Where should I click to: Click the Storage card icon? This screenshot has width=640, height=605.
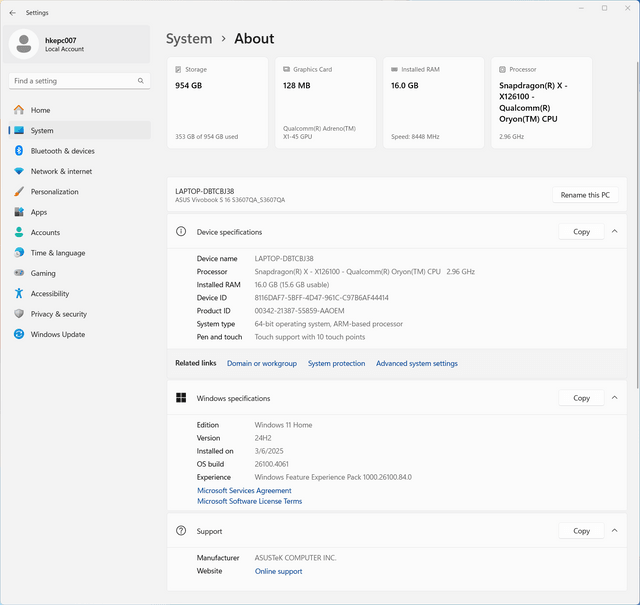[x=178, y=70]
